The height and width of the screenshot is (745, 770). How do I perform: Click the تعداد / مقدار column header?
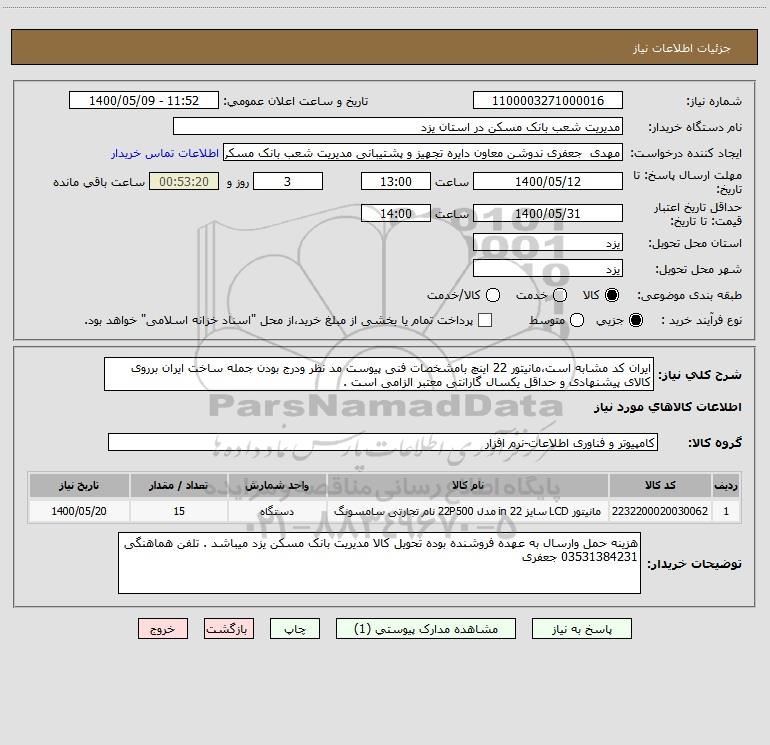179,485
